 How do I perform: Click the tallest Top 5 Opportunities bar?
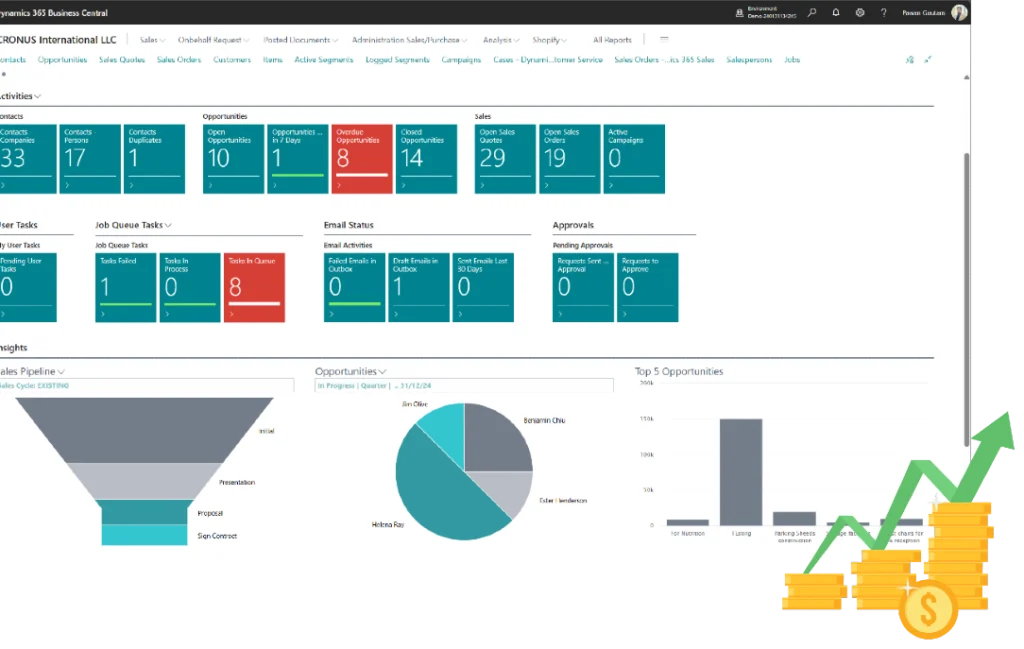pos(741,472)
